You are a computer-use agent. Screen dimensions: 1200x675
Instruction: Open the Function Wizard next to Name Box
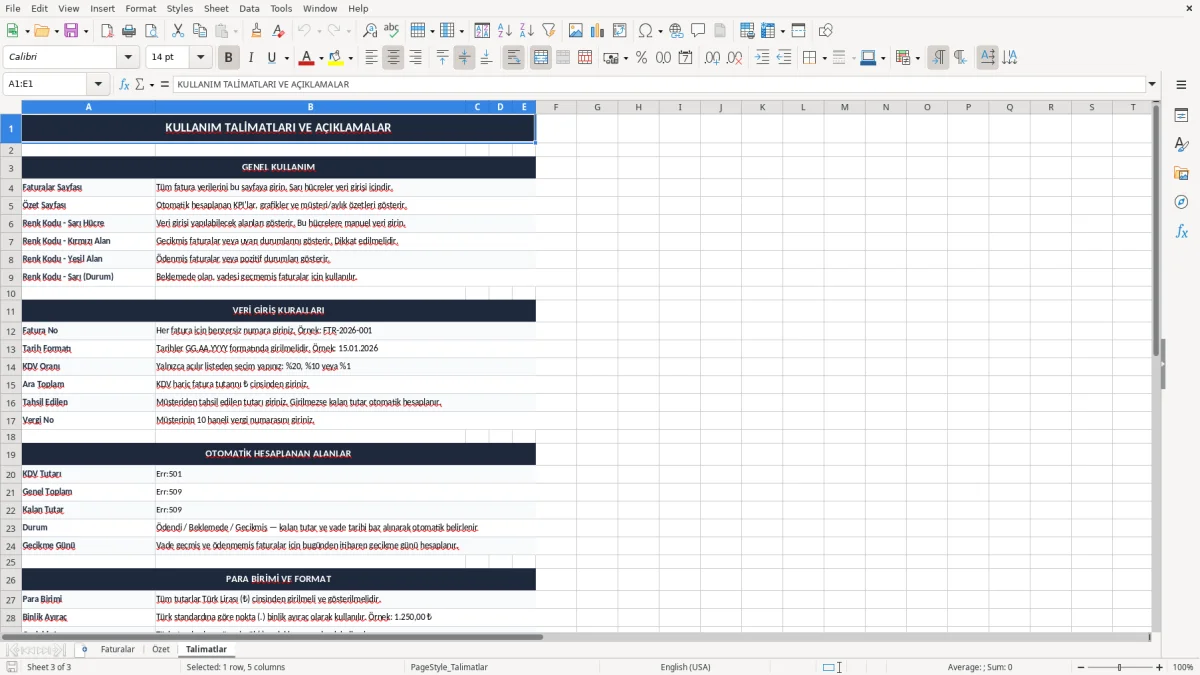pyautogui.click(x=125, y=85)
